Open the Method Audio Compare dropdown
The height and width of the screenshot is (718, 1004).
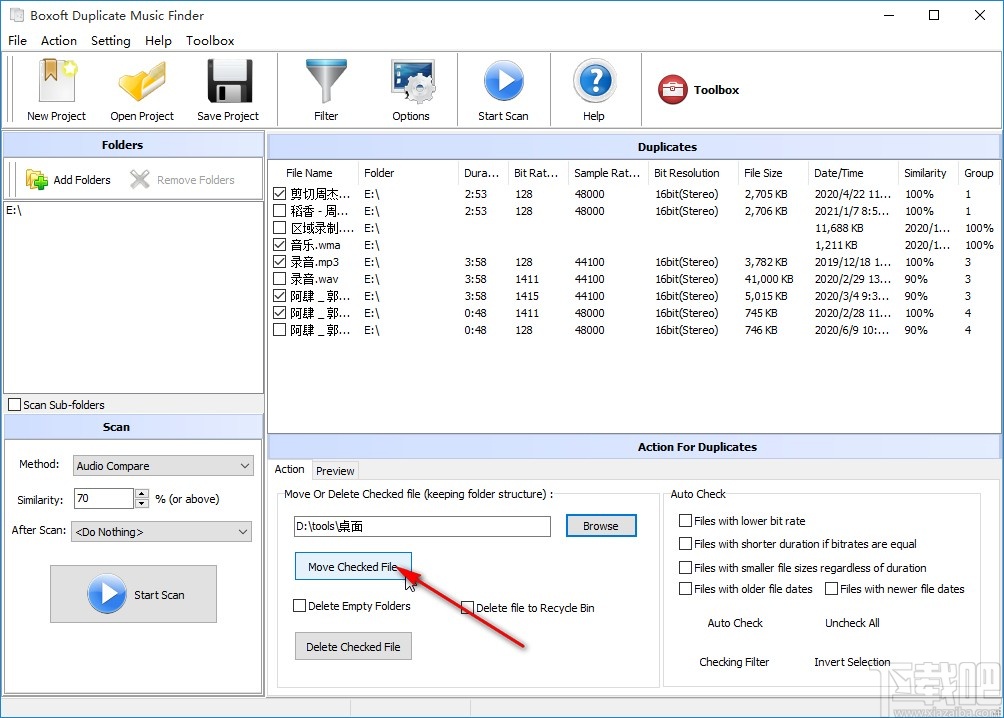point(163,466)
